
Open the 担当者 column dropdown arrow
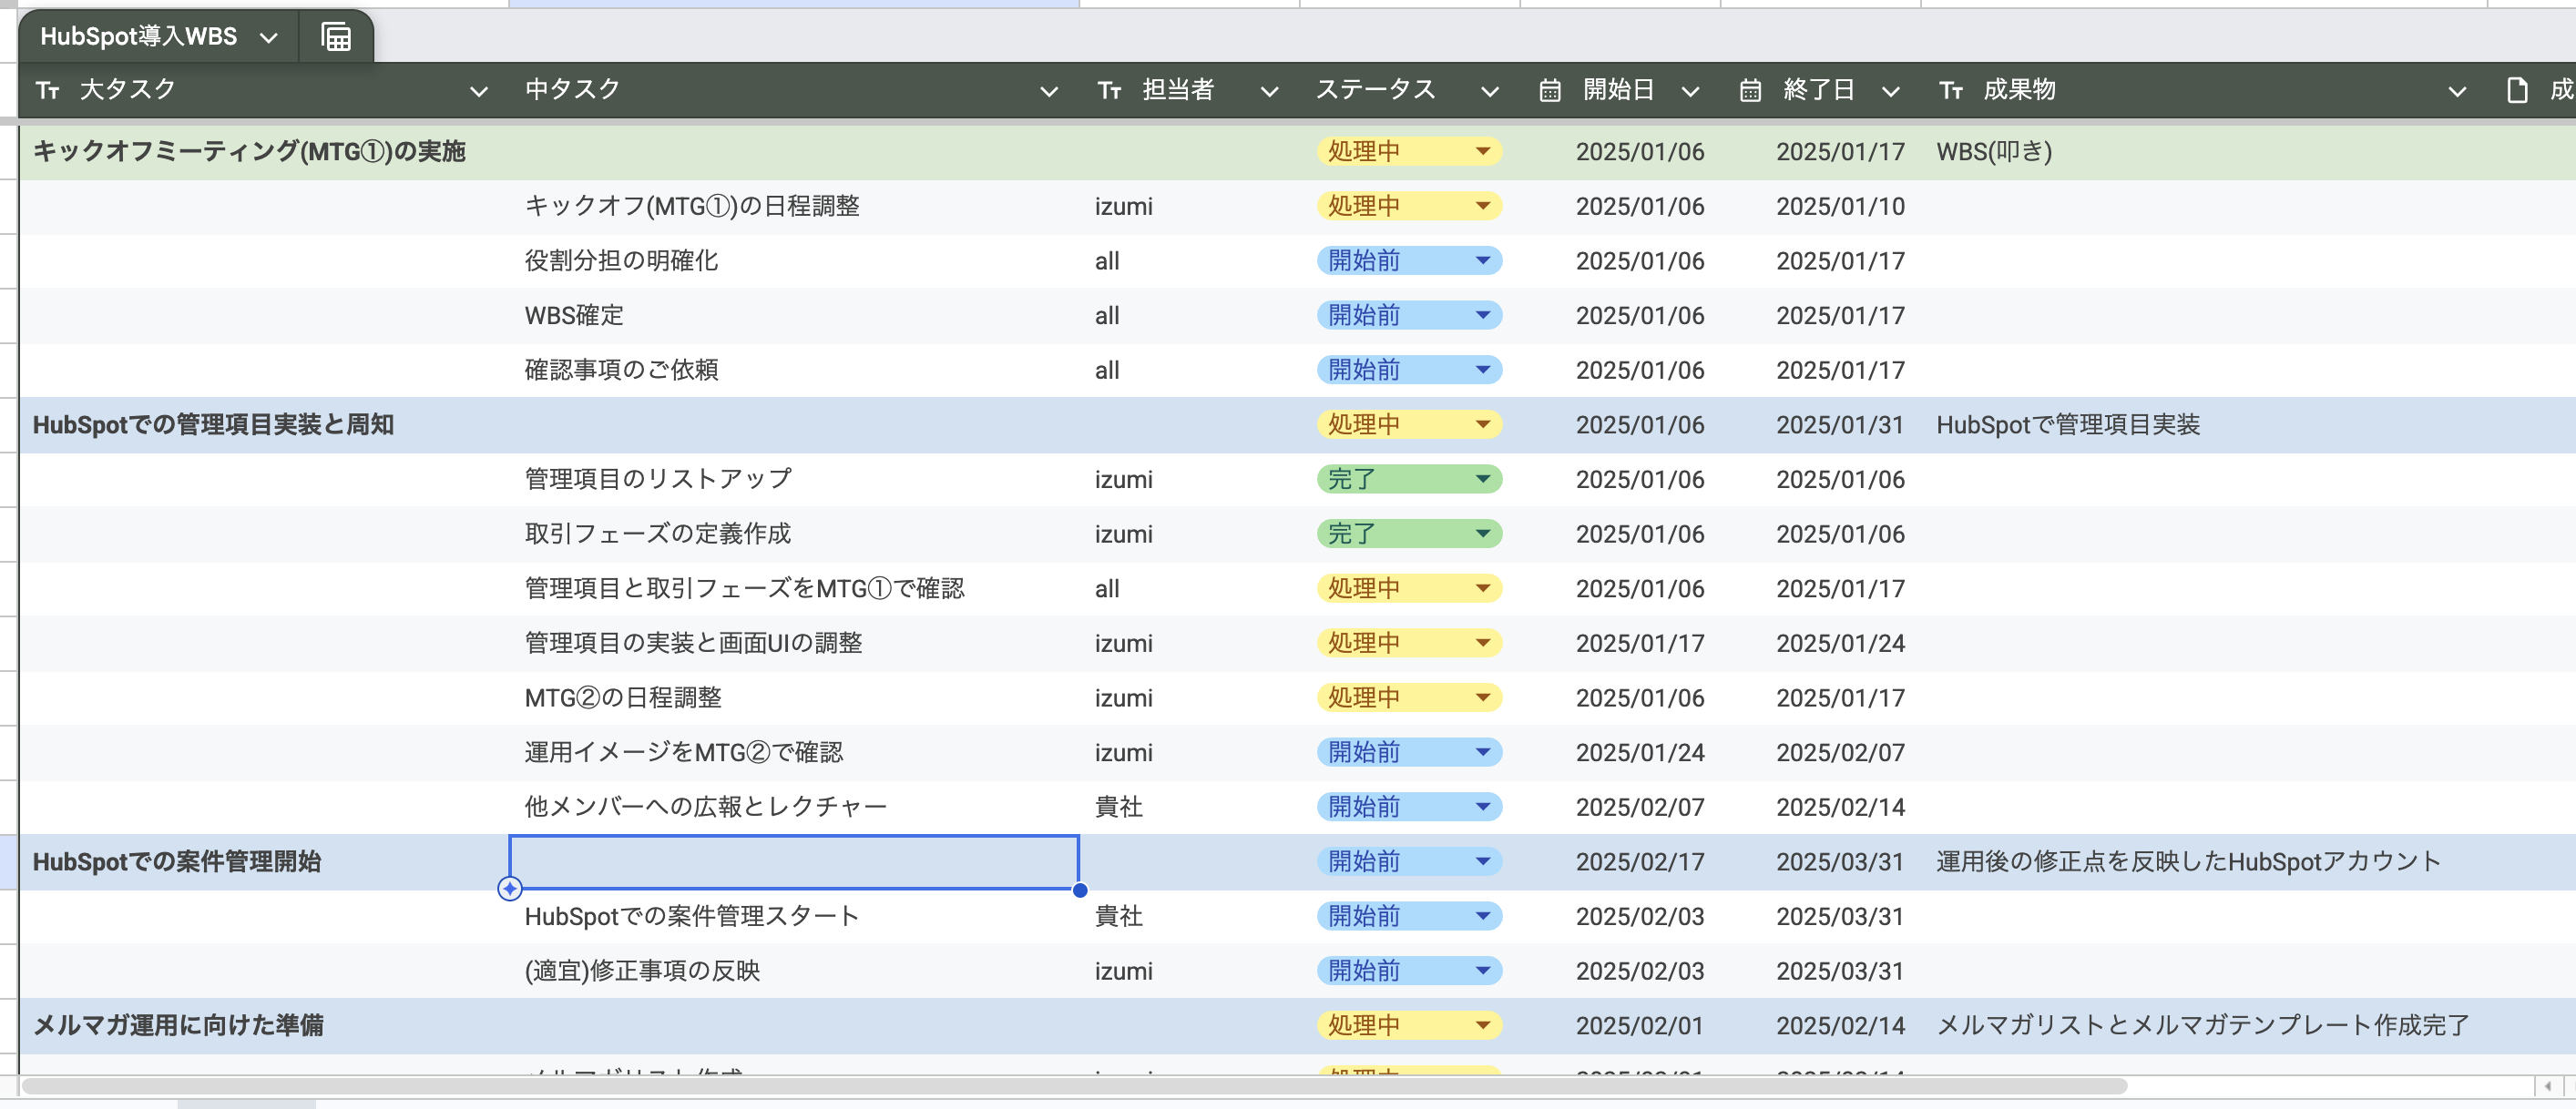click(1270, 92)
